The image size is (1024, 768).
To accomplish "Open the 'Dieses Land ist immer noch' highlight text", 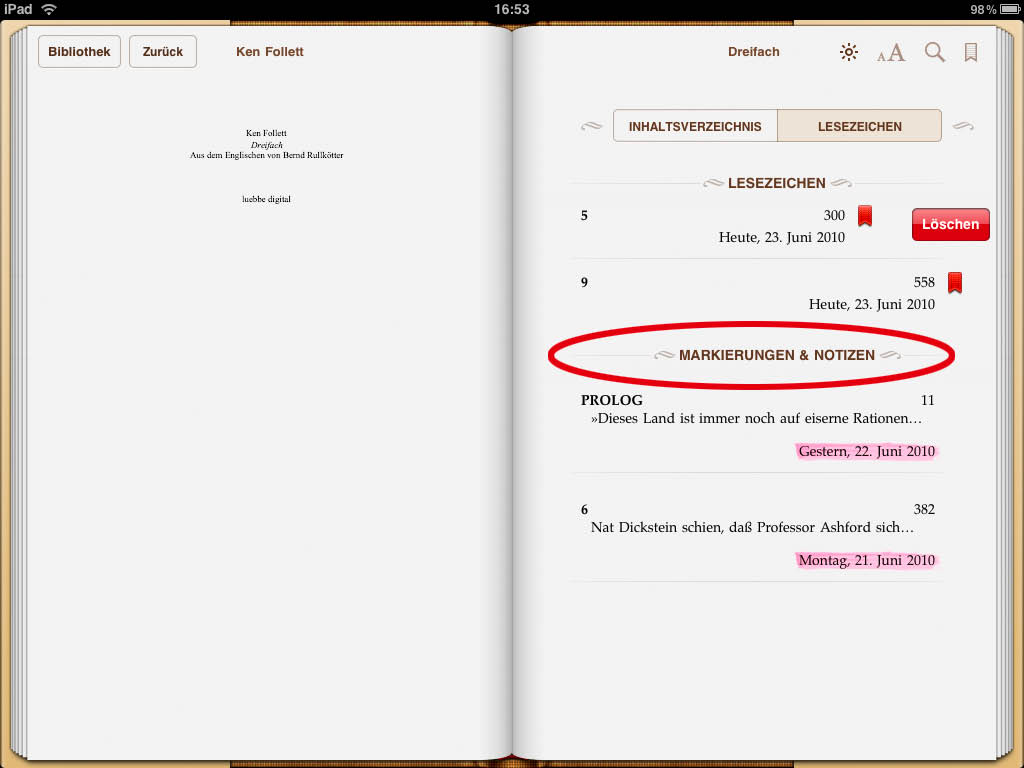I will click(x=756, y=418).
